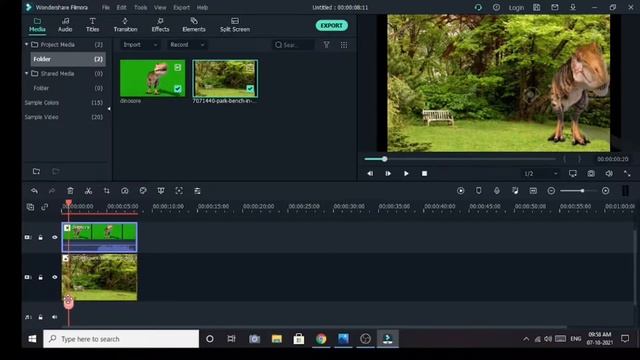Switch to the Titles tab
Image resolution: width=640 pixels, height=360 pixels.
click(92, 24)
